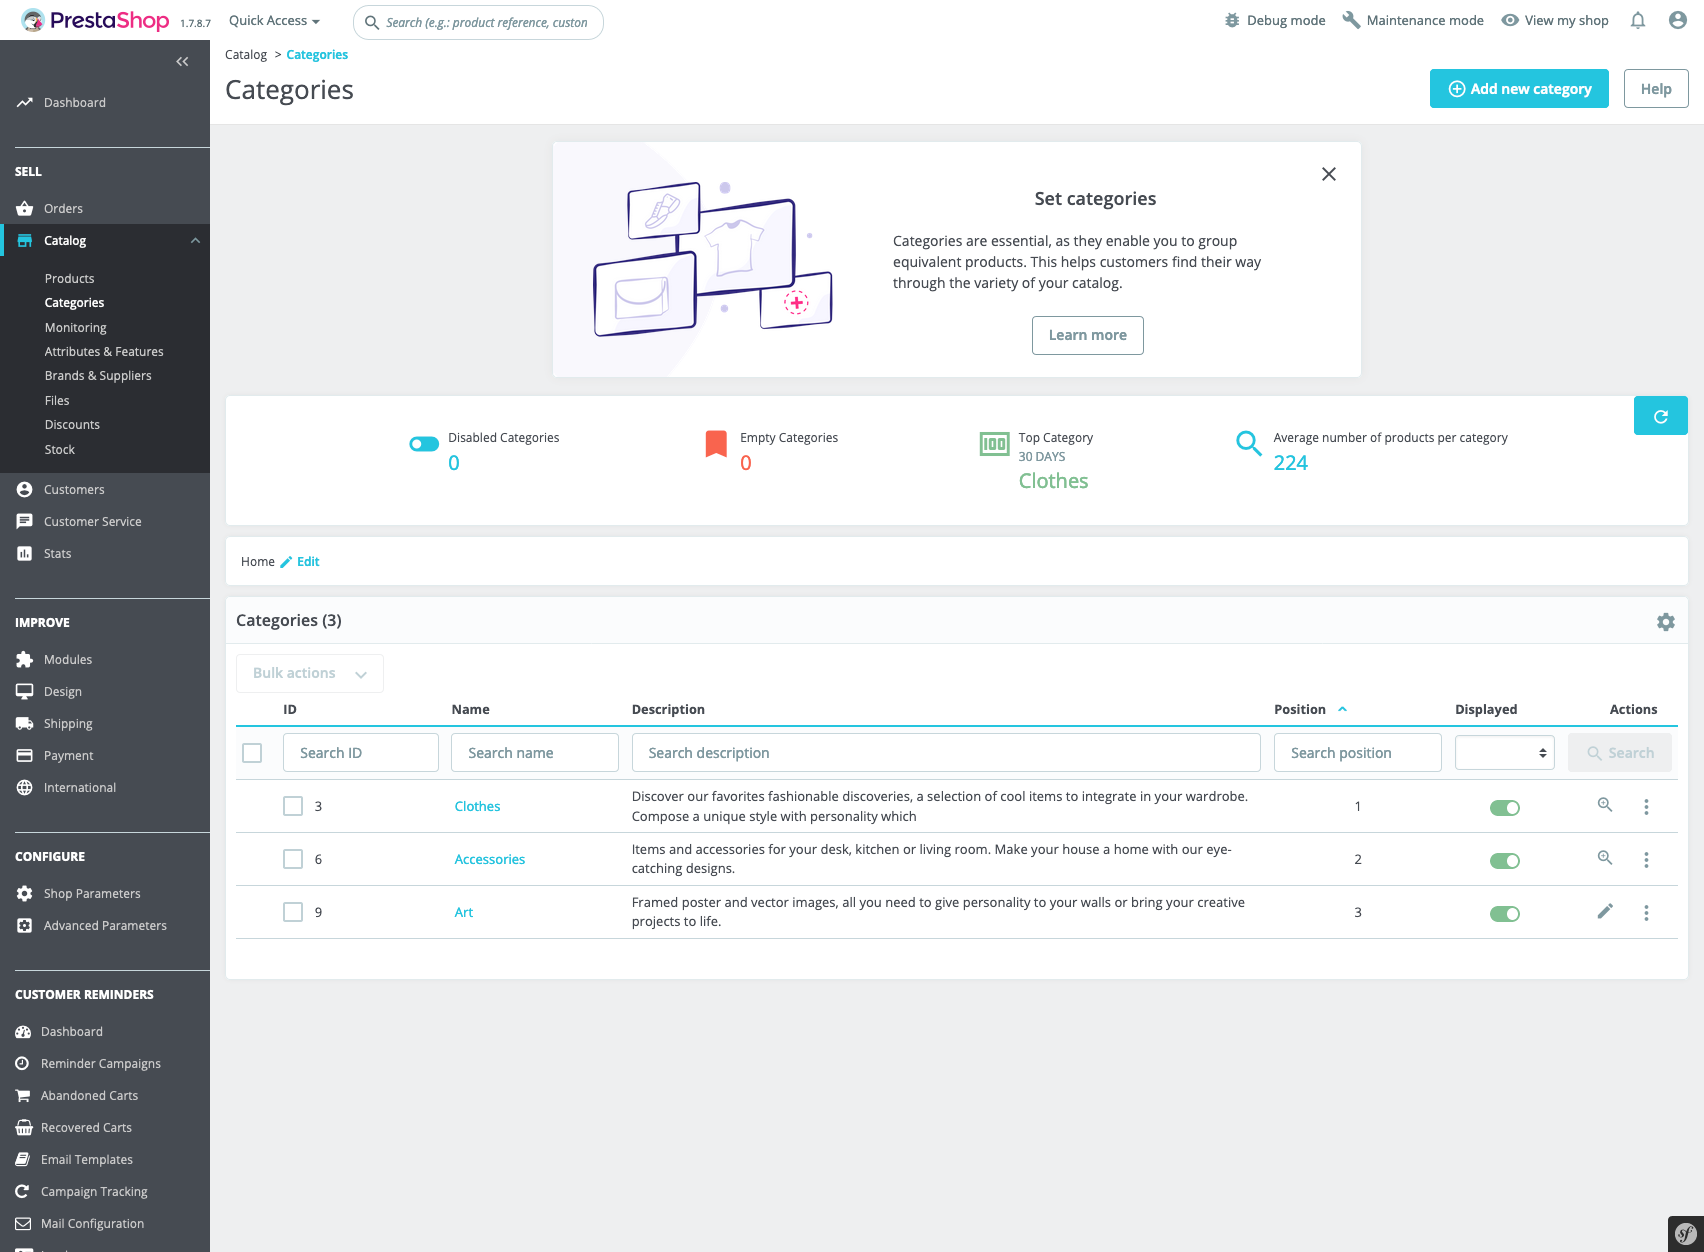Open more actions menu for Art
The width and height of the screenshot is (1704, 1252).
(x=1646, y=913)
